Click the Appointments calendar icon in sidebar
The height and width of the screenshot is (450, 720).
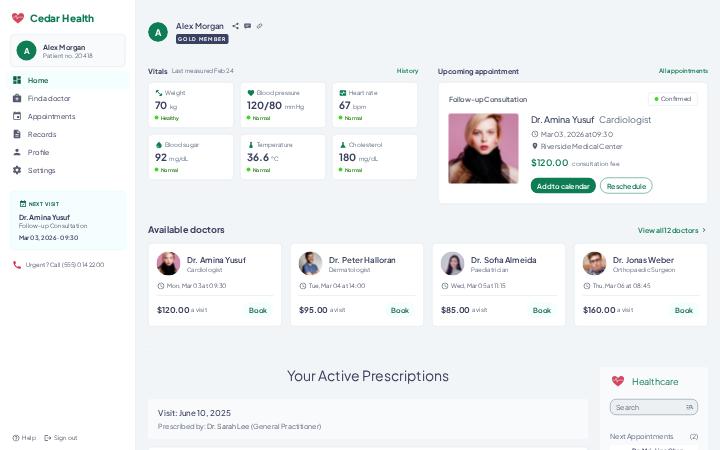click(x=17, y=116)
